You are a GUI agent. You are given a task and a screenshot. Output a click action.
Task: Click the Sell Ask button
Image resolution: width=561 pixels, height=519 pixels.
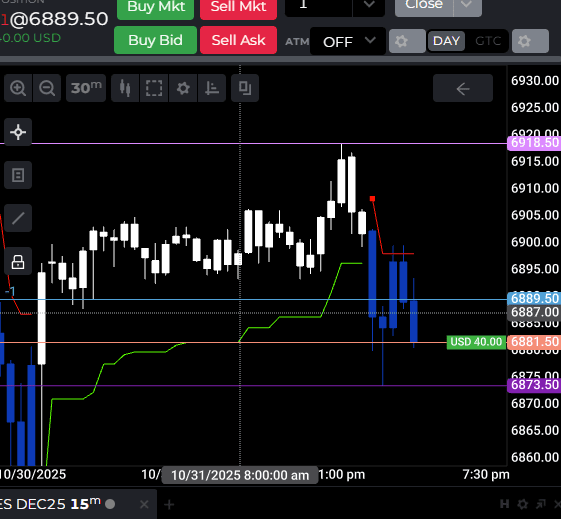tap(238, 40)
